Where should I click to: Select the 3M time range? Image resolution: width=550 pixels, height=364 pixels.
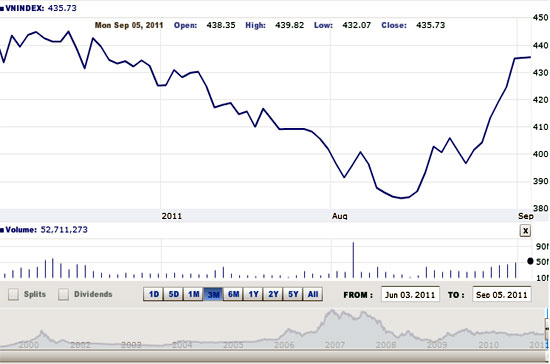coord(213,294)
